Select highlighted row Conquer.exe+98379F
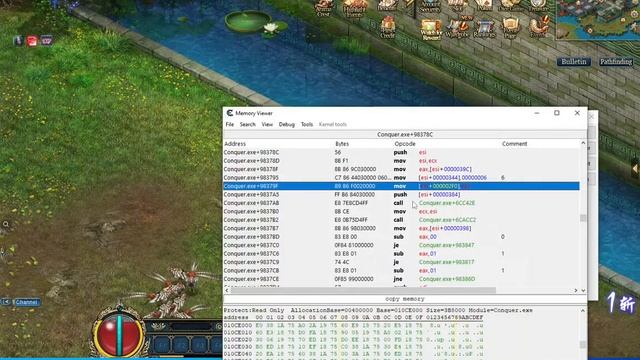The image size is (640, 360). [x=401, y=186]
